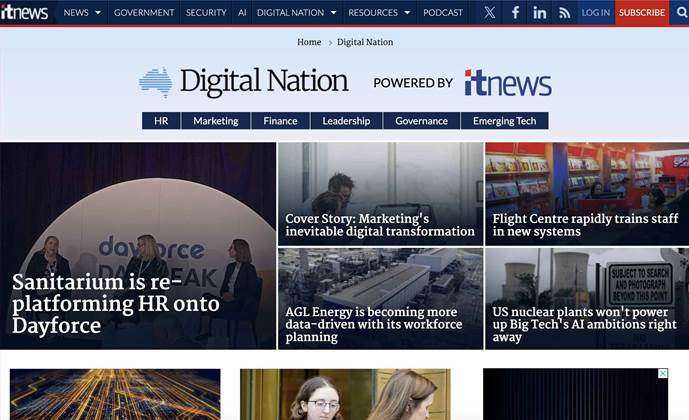Open the Facebook social icon
This screenshot has width=689, height=420.
coord(515,12)
